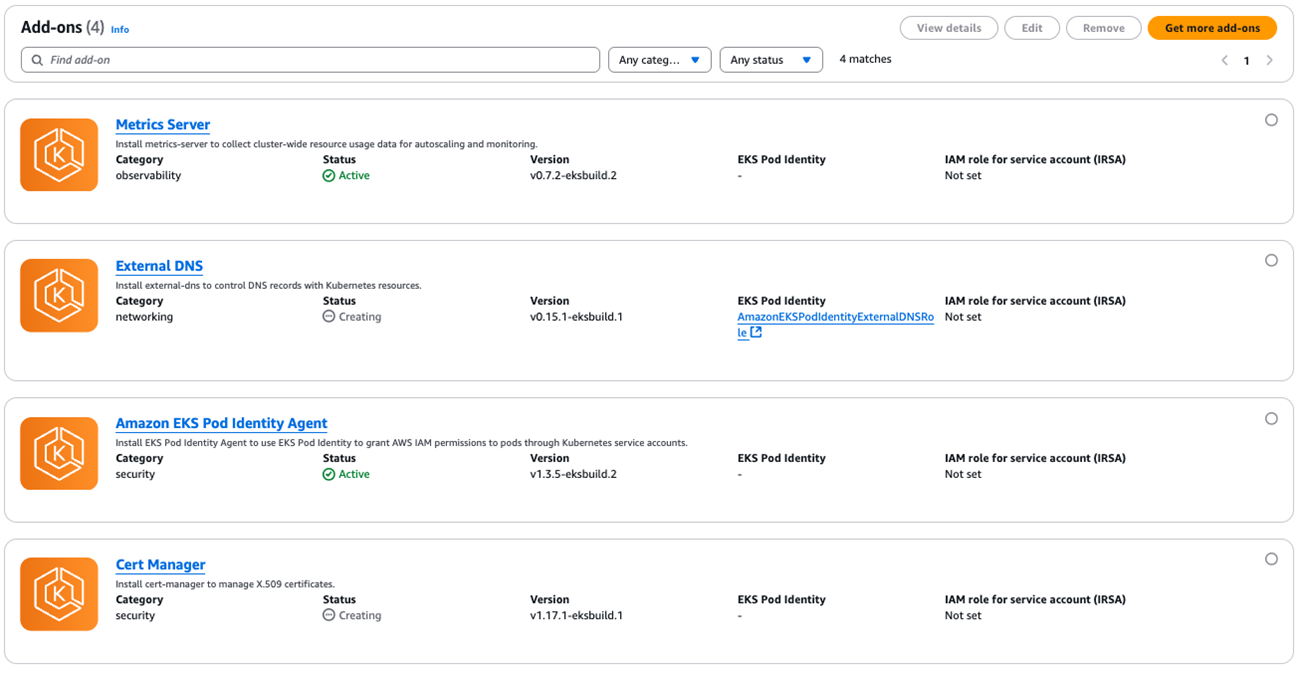Viewport: 1300px width, 673px height.
Task: Open the external link icon beside the IAM role
Action: pyautogui.click(x=757, y=332)
